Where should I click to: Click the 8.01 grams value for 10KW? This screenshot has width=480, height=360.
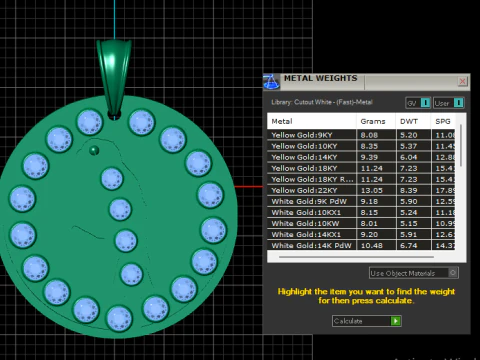click(x=369, y=223)
